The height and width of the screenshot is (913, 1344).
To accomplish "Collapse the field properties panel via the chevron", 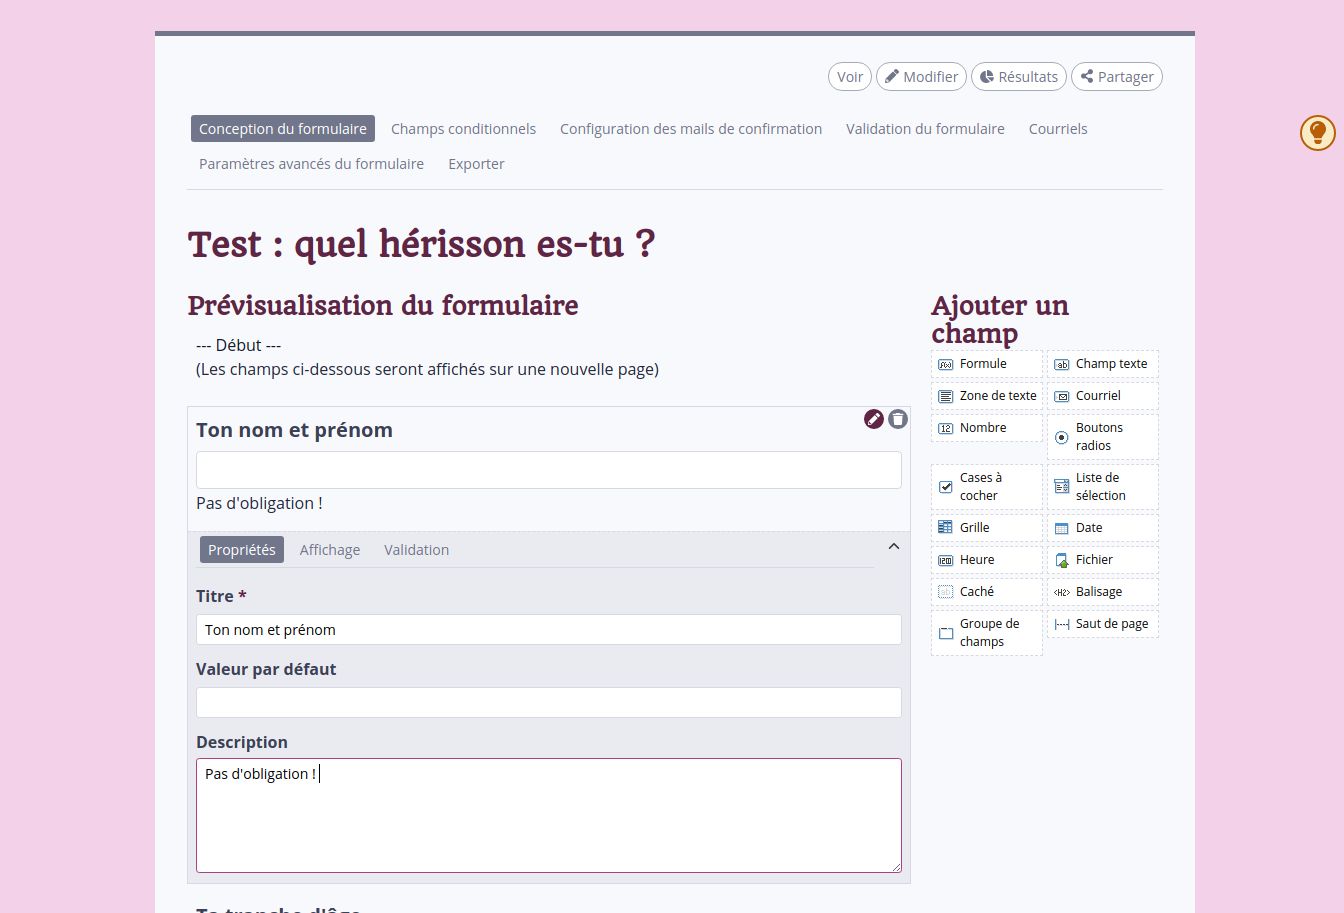I will point(893,546).
